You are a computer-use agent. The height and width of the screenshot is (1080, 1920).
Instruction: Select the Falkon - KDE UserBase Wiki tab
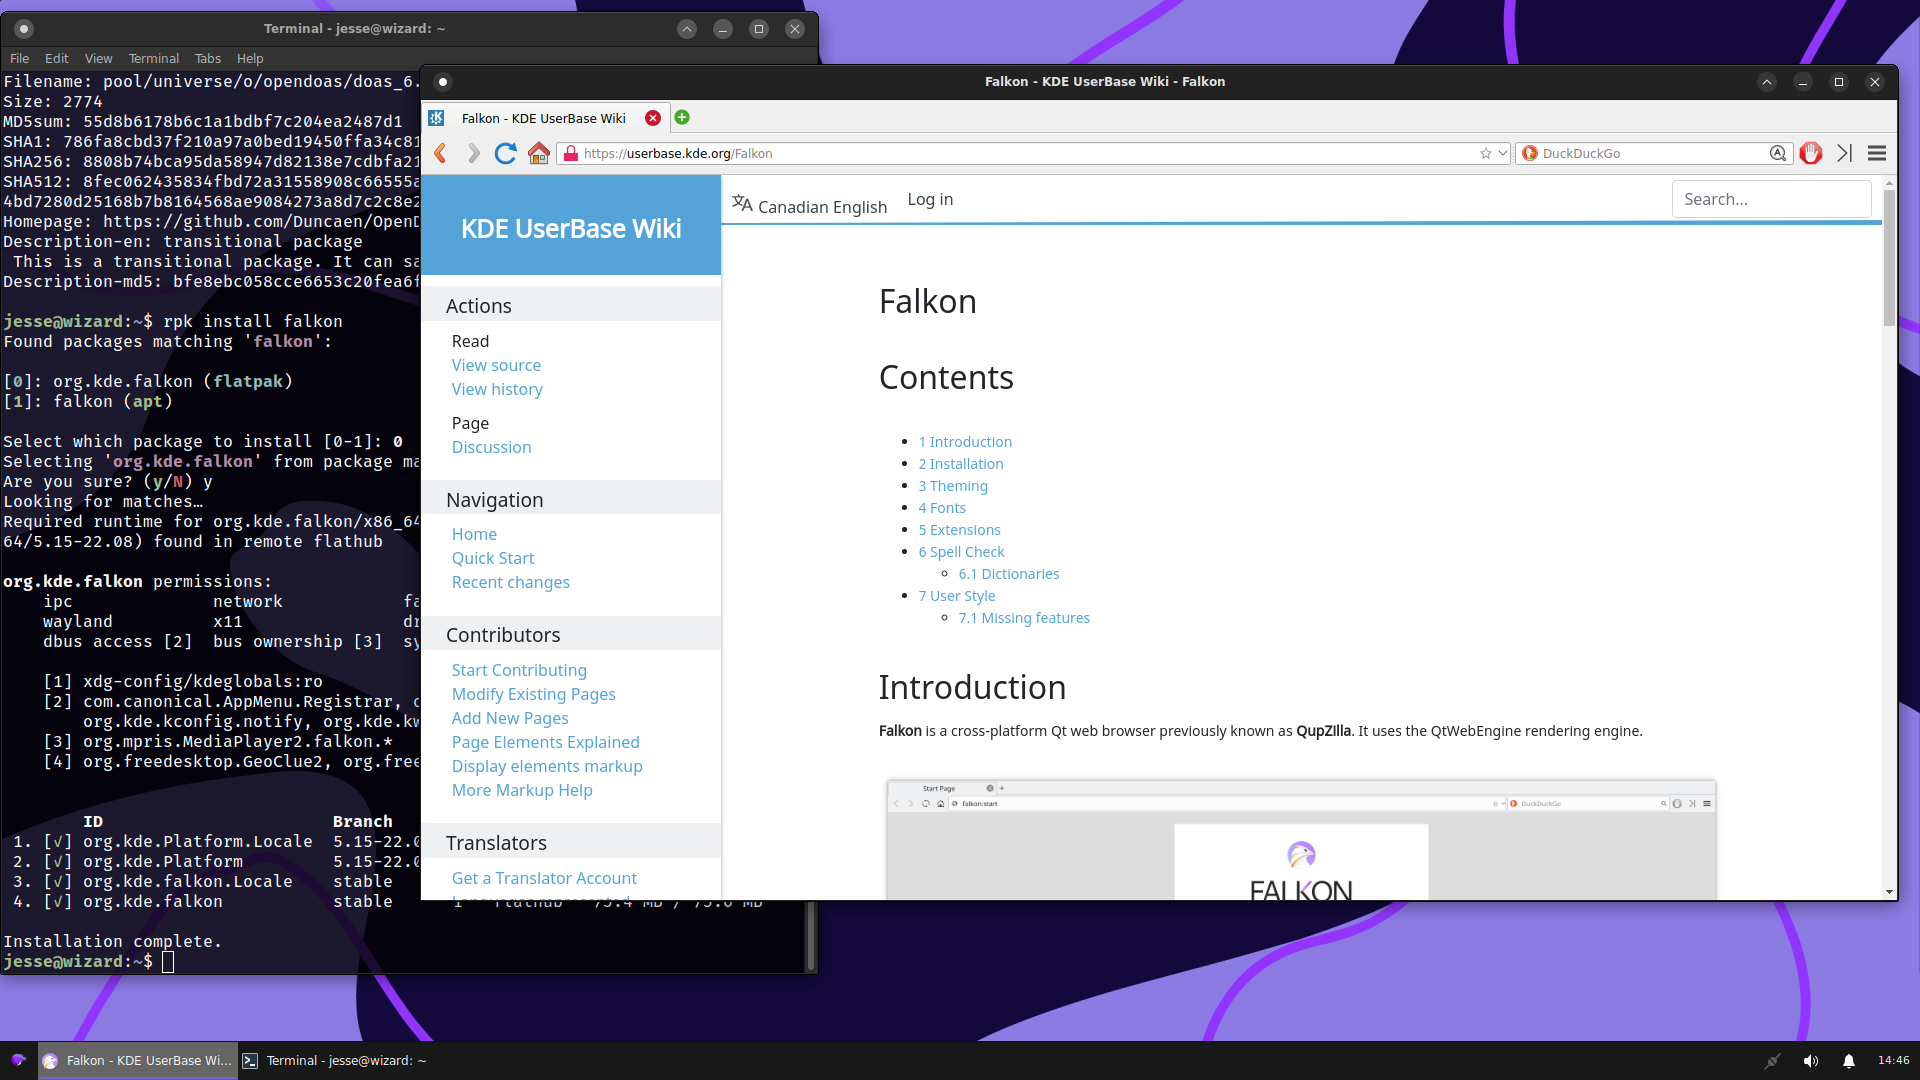[x=543, y=118]
